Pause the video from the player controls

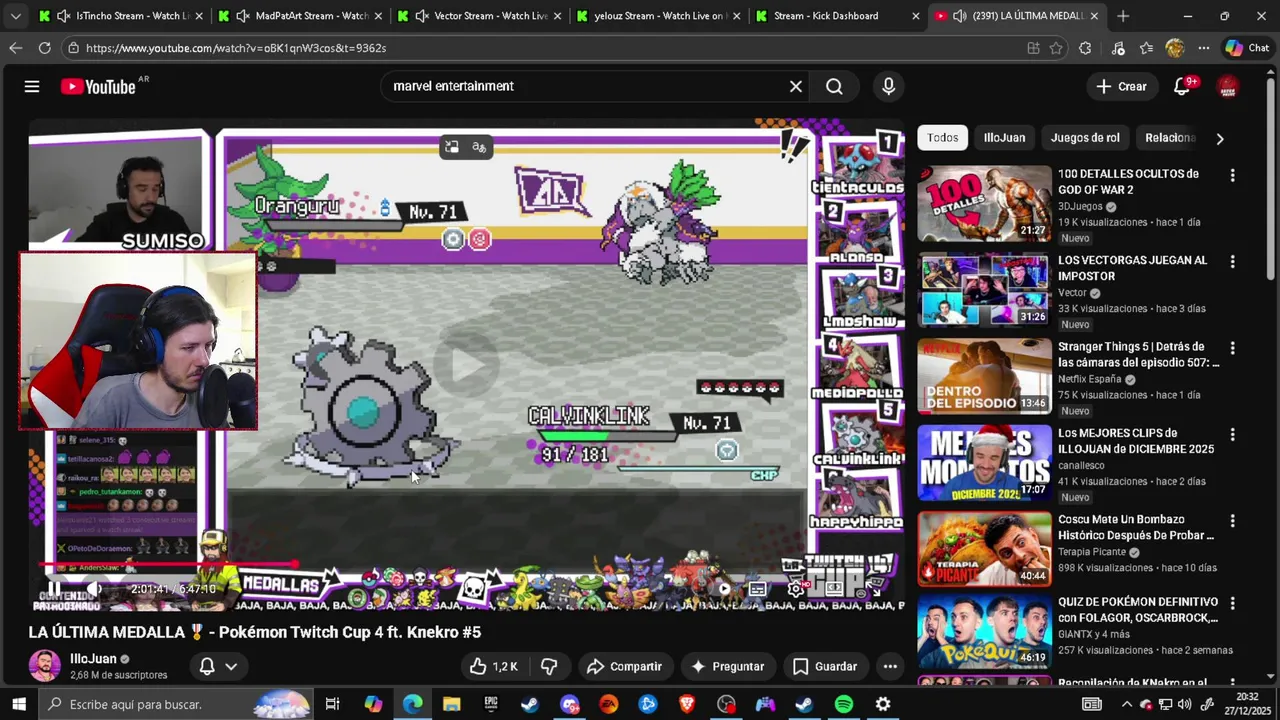(x=54, y=589)
